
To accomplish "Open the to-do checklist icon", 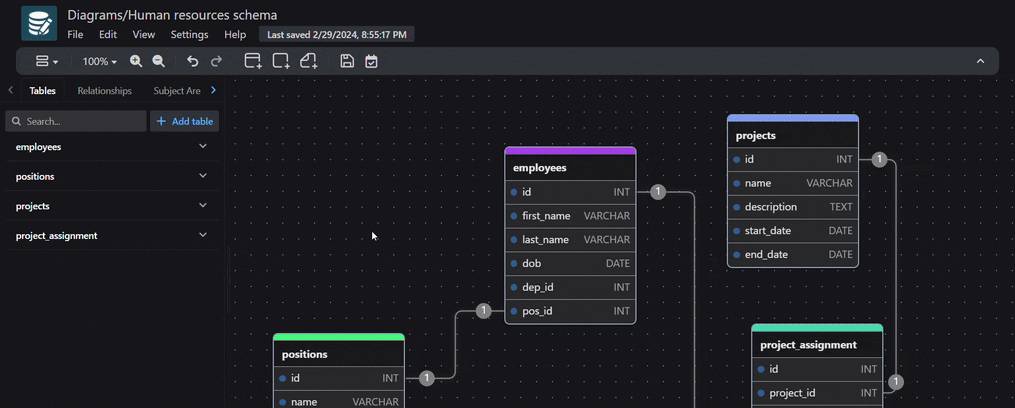I will pos(371,61).
